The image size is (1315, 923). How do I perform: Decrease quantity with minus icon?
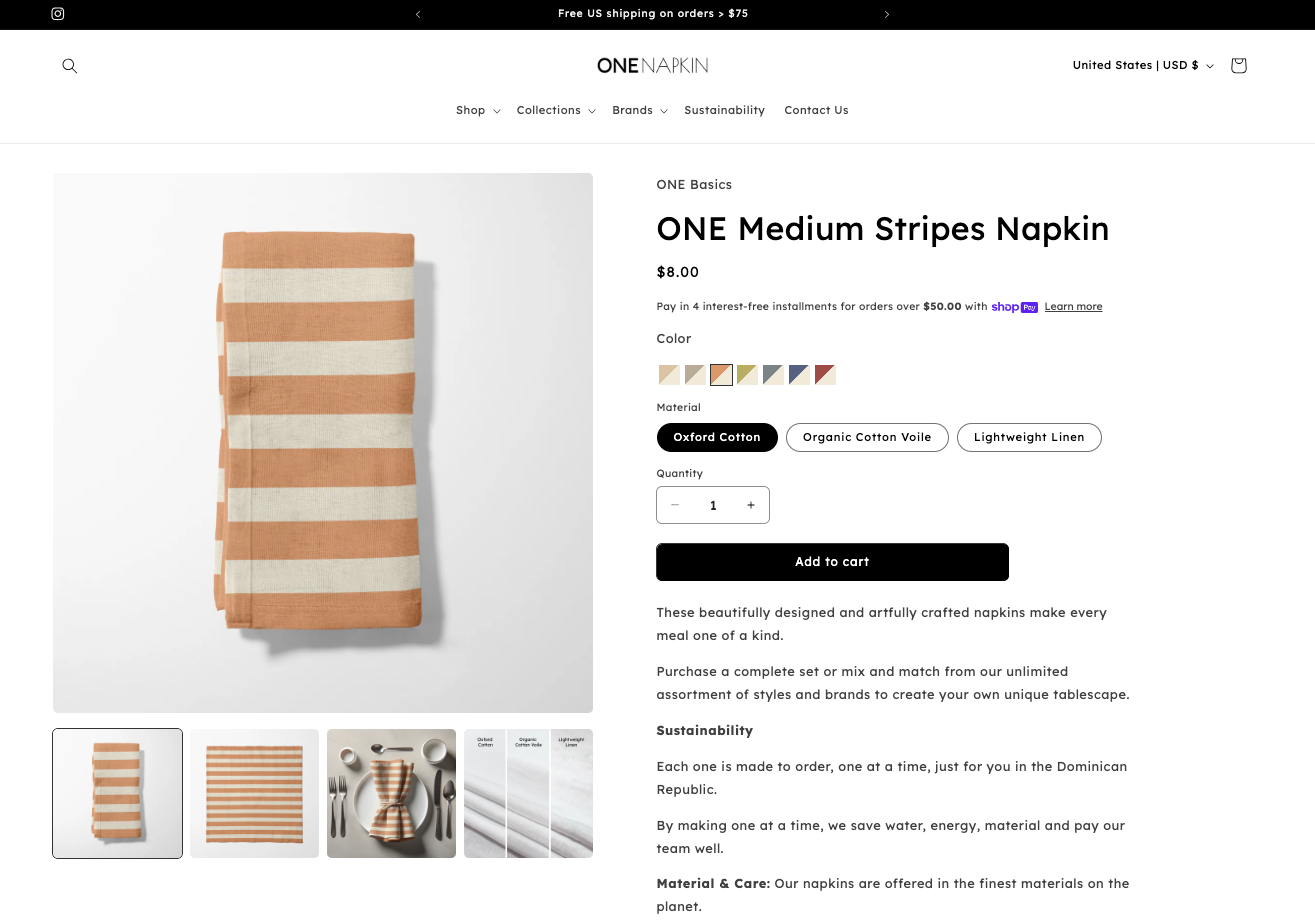click(675, 505)
